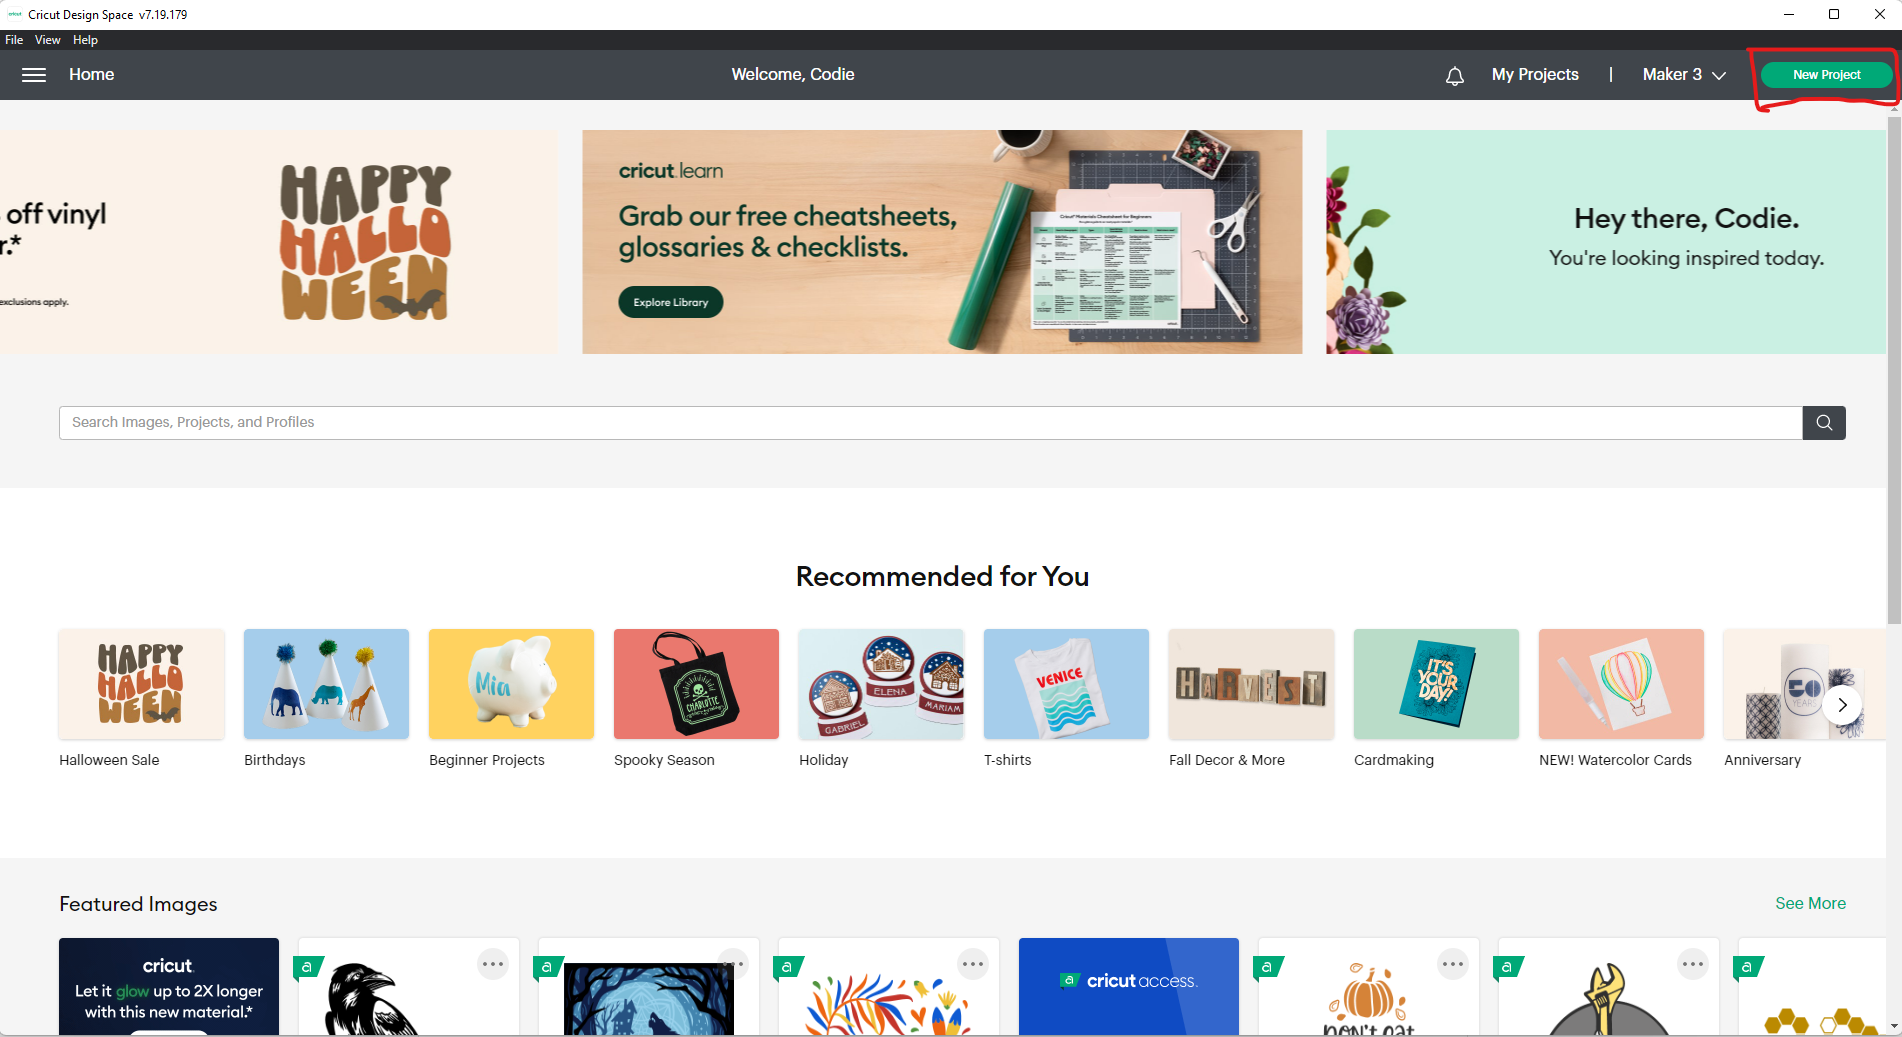Go to My Projects
1902x1037 pixels.
1535,75
